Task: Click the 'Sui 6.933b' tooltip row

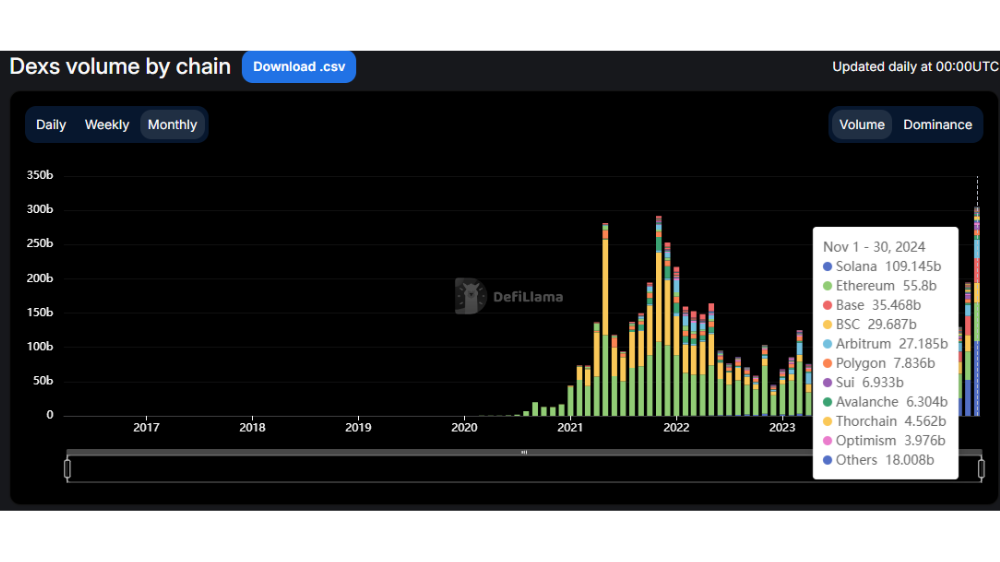Action: (863, 383)
